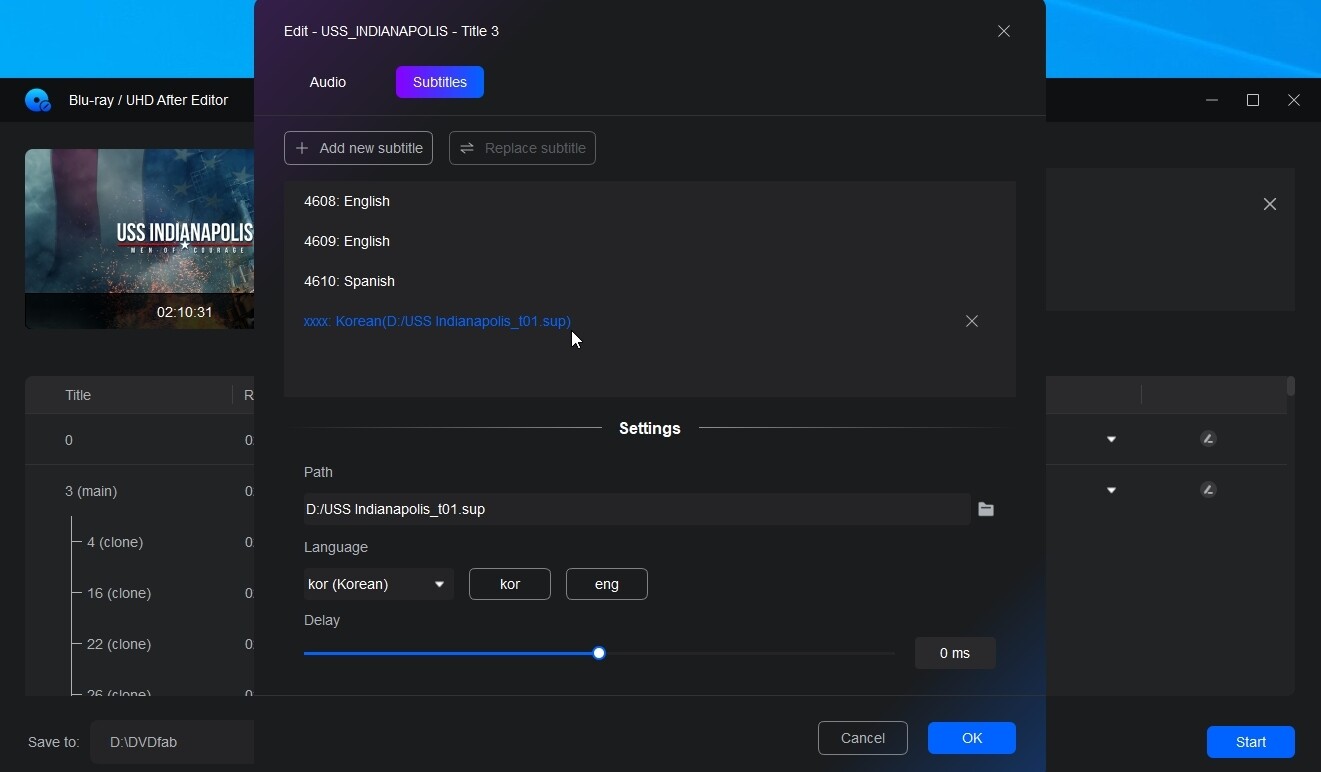1321x772 pixels.
Task: Select title 0 in the title list
Action: pos(69,440)
